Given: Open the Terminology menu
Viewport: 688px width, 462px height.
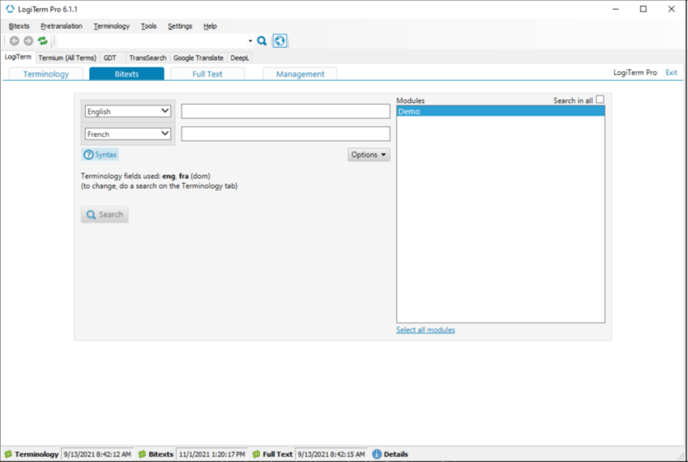Looking at the screenshot, I should tap(111, 26).
